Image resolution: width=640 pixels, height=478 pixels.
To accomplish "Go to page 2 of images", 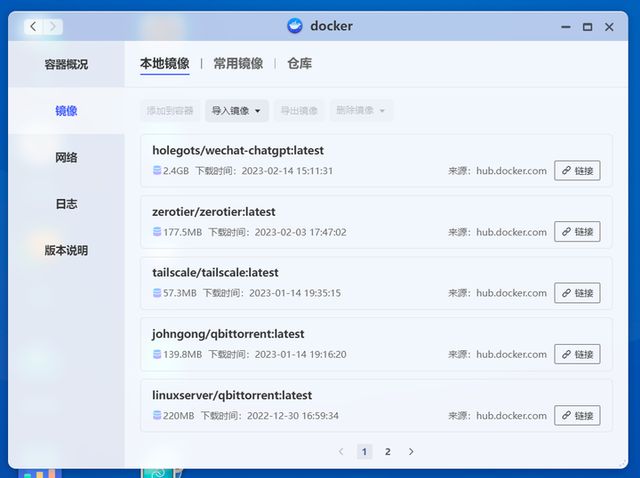I will (388, 452).
